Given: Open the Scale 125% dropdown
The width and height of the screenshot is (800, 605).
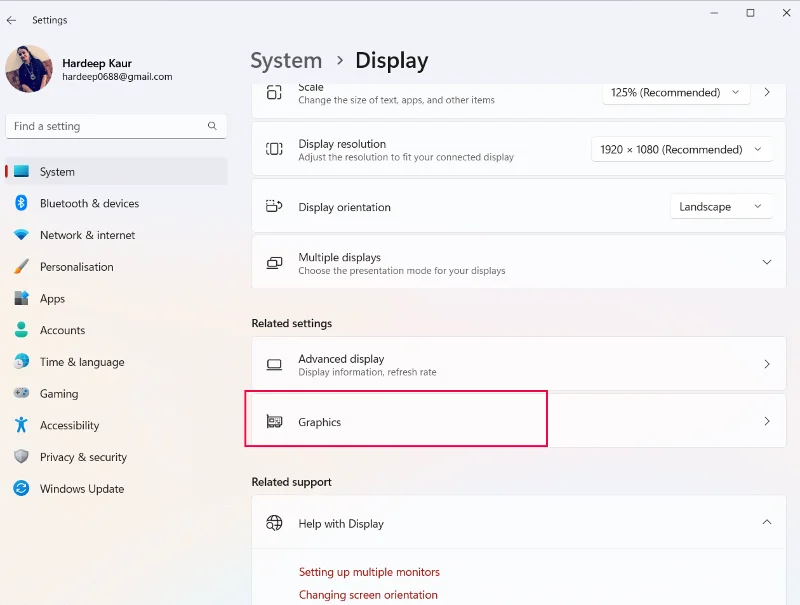Looking at the screenshot, I should tap(676, 93).
